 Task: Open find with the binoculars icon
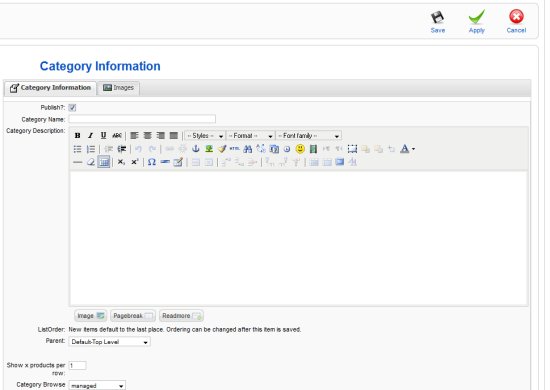[248, 149]
